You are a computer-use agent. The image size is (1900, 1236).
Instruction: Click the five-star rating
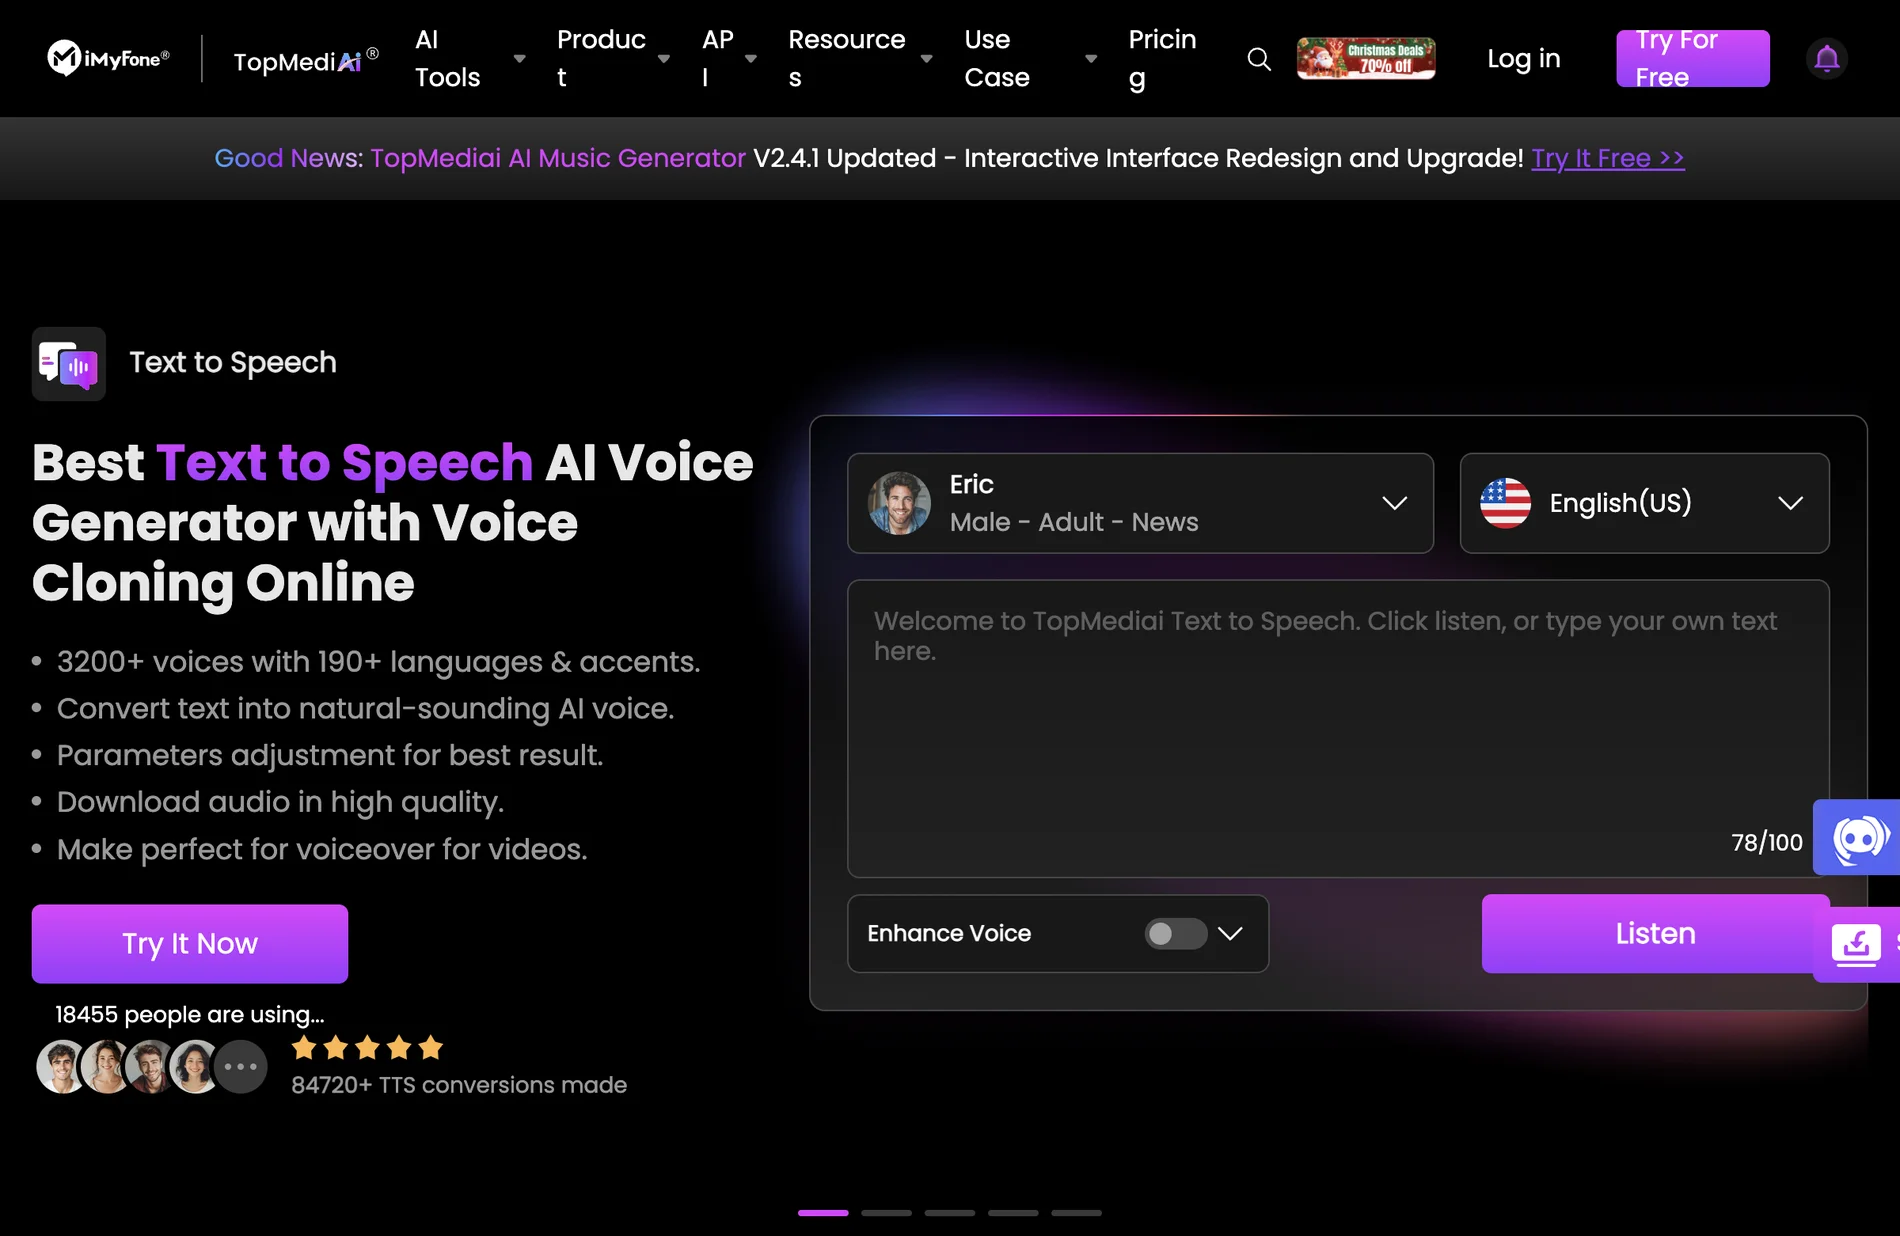(367, 1047)
